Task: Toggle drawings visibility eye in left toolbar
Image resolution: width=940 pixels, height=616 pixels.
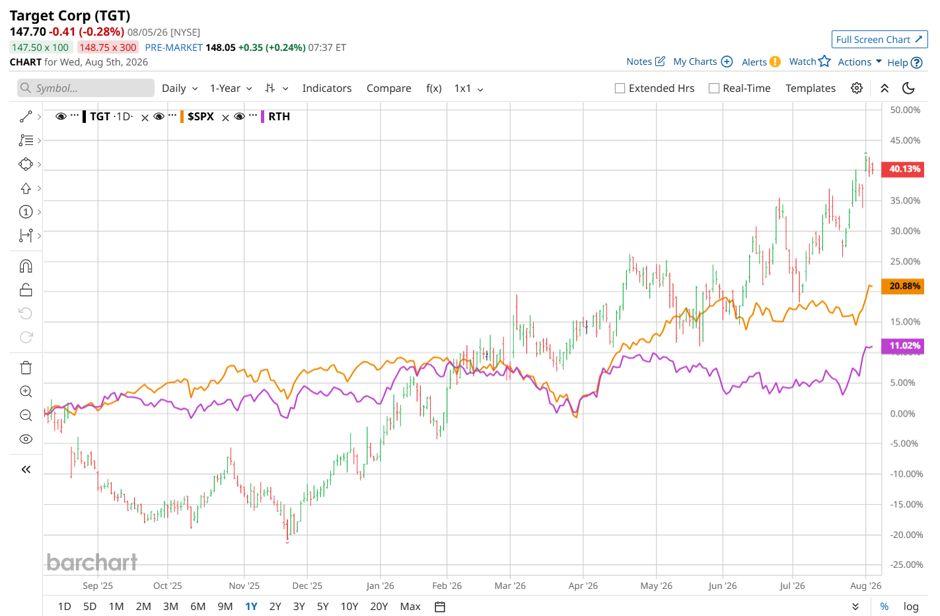Action: [26, 439]
